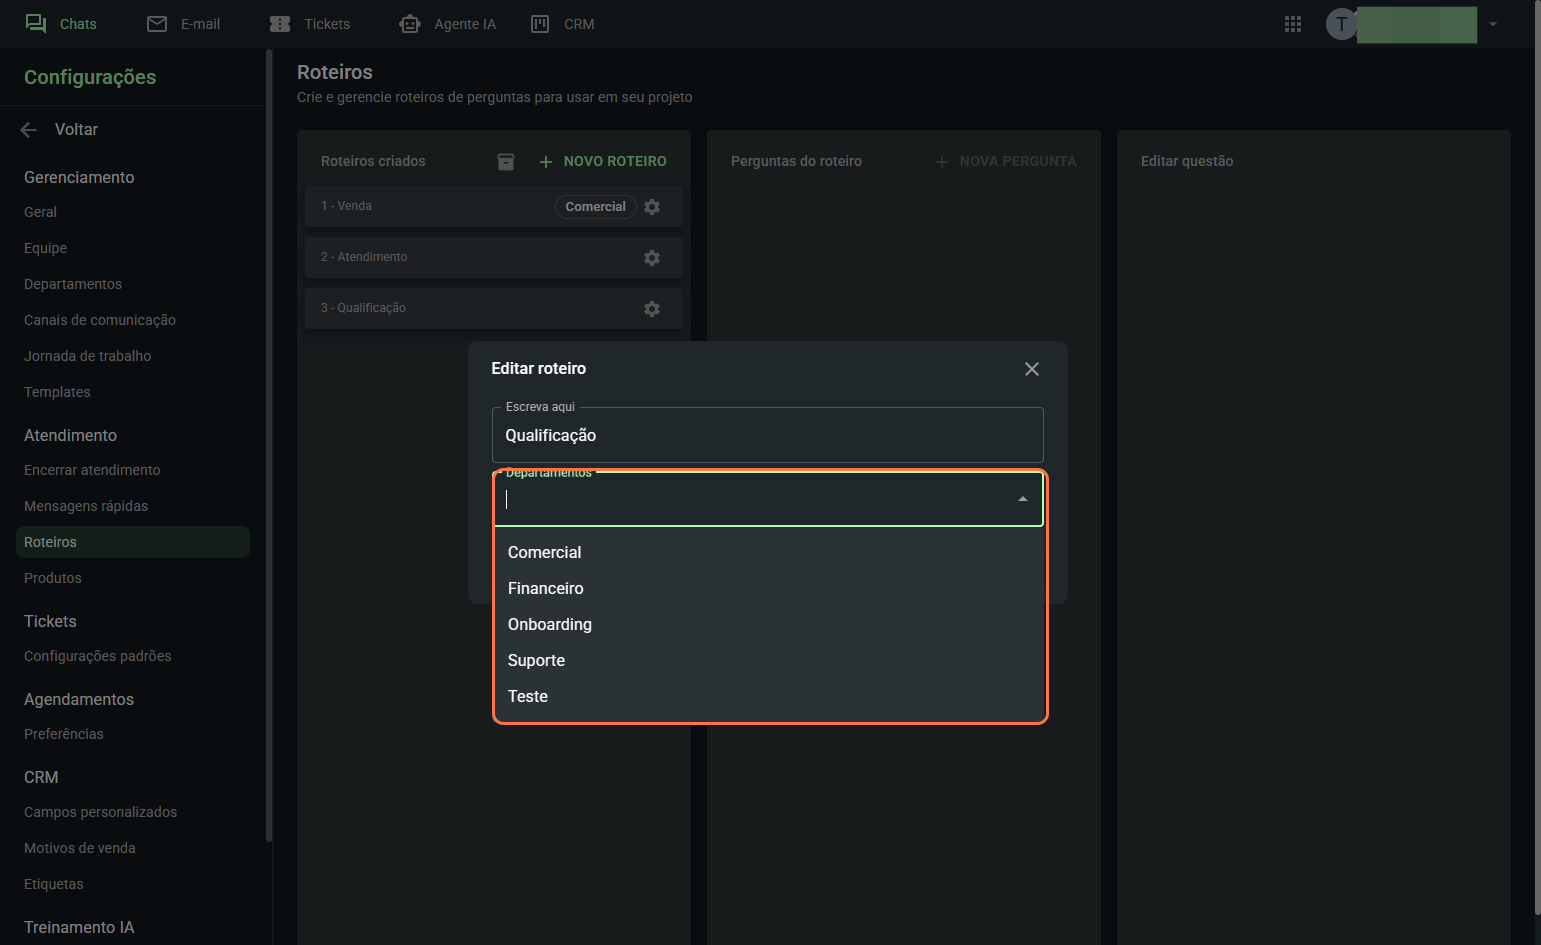Viewport: 1541px width, 945px height.
Task: Switch to the CRM tab
Action: pos(562,24)
